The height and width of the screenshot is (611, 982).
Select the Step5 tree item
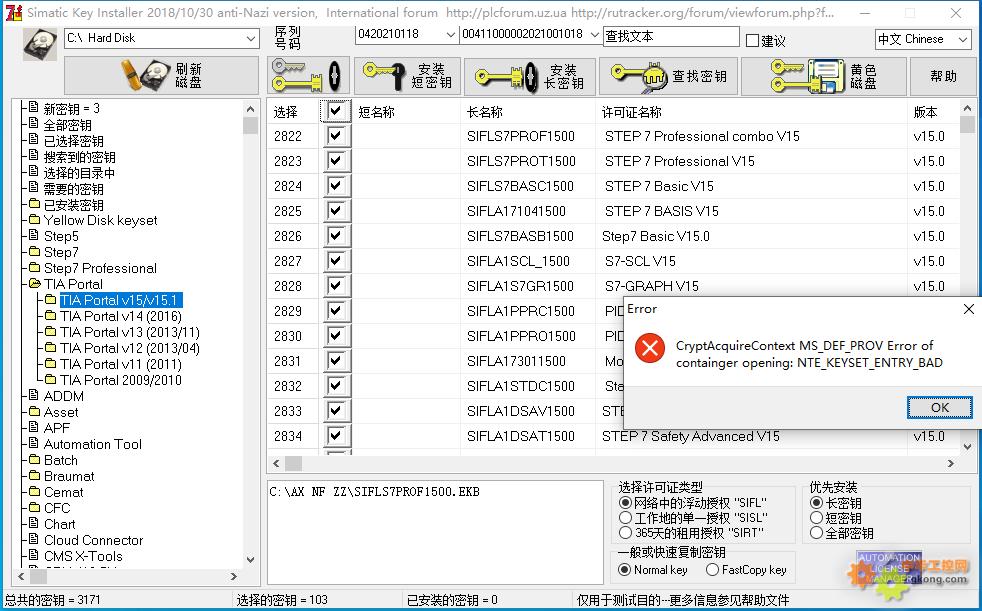[x=61, y=237]
